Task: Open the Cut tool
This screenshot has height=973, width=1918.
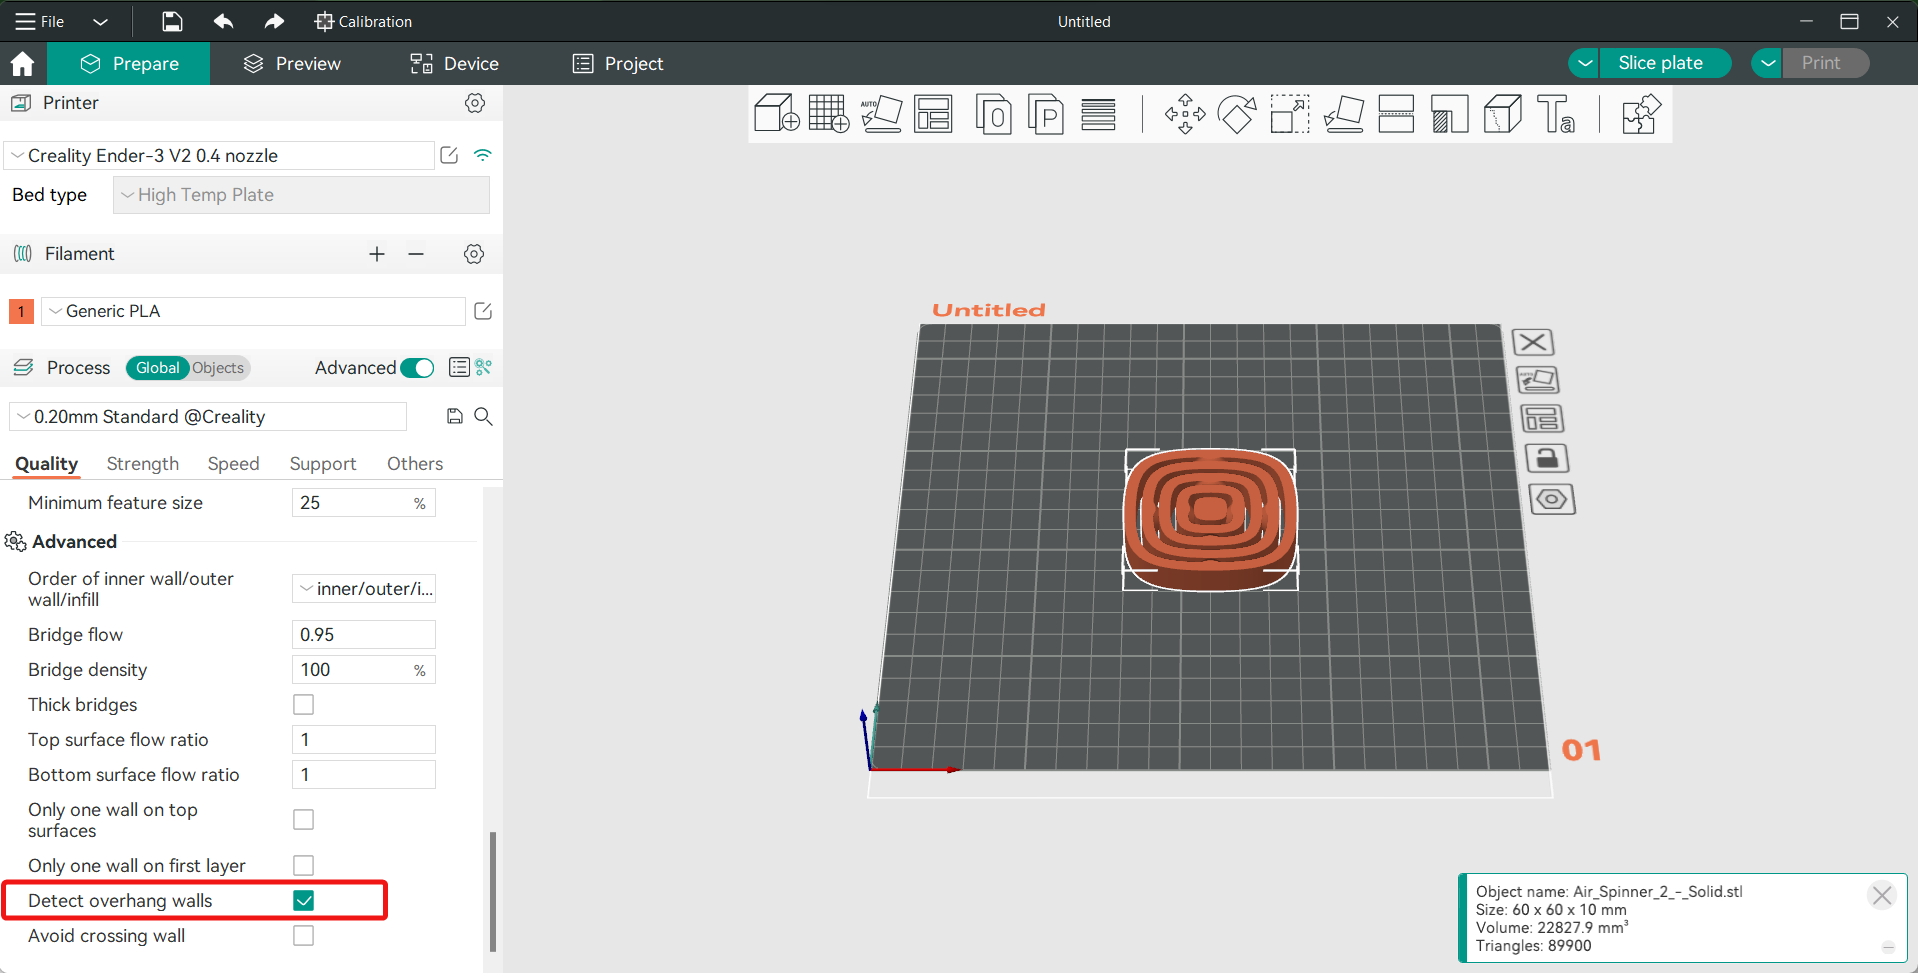Action: (1396, 114)
